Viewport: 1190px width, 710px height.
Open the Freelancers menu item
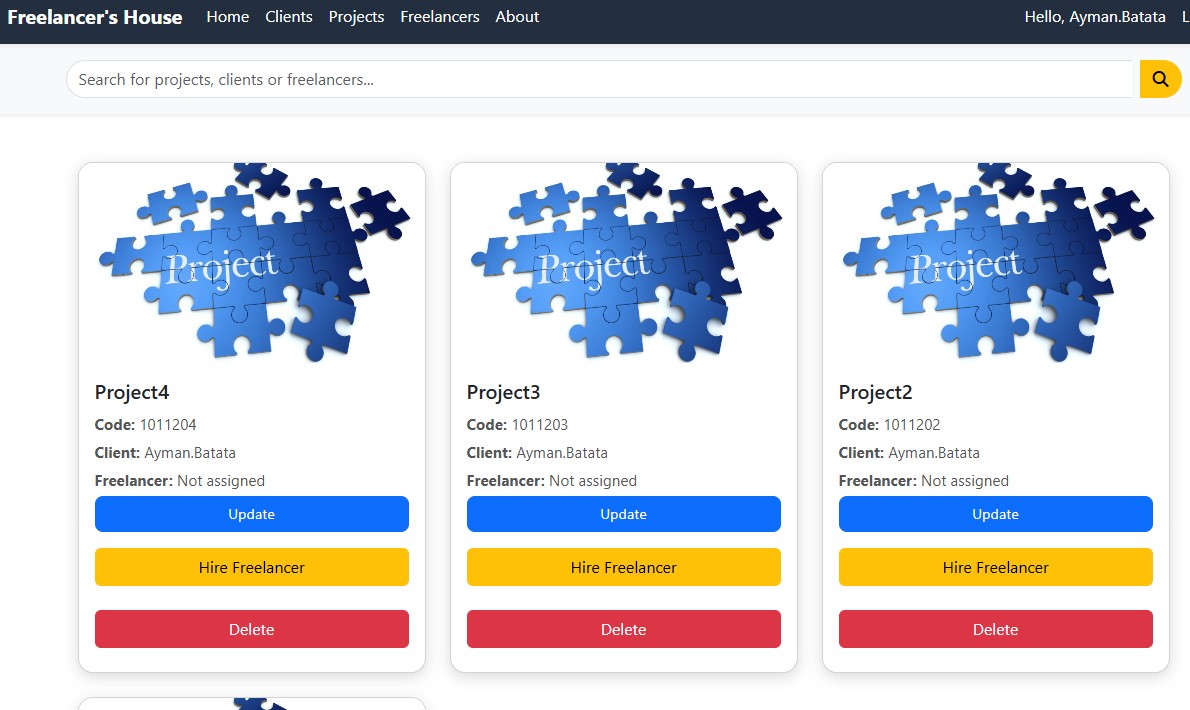coord(439,17)
